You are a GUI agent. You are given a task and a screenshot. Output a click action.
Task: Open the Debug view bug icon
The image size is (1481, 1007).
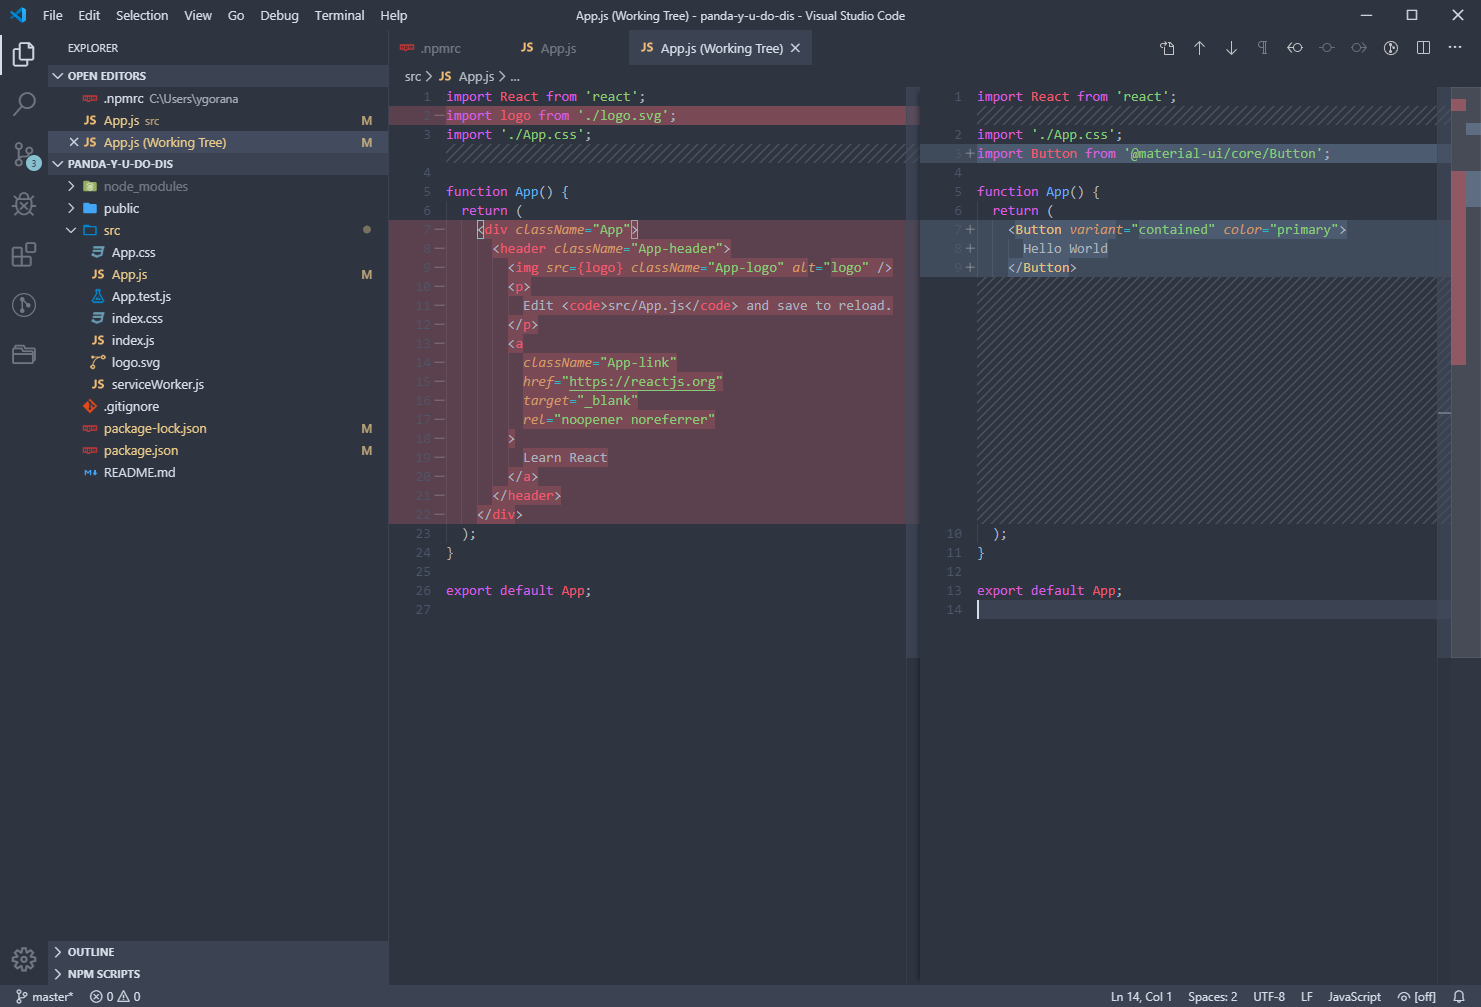point(24,204)
